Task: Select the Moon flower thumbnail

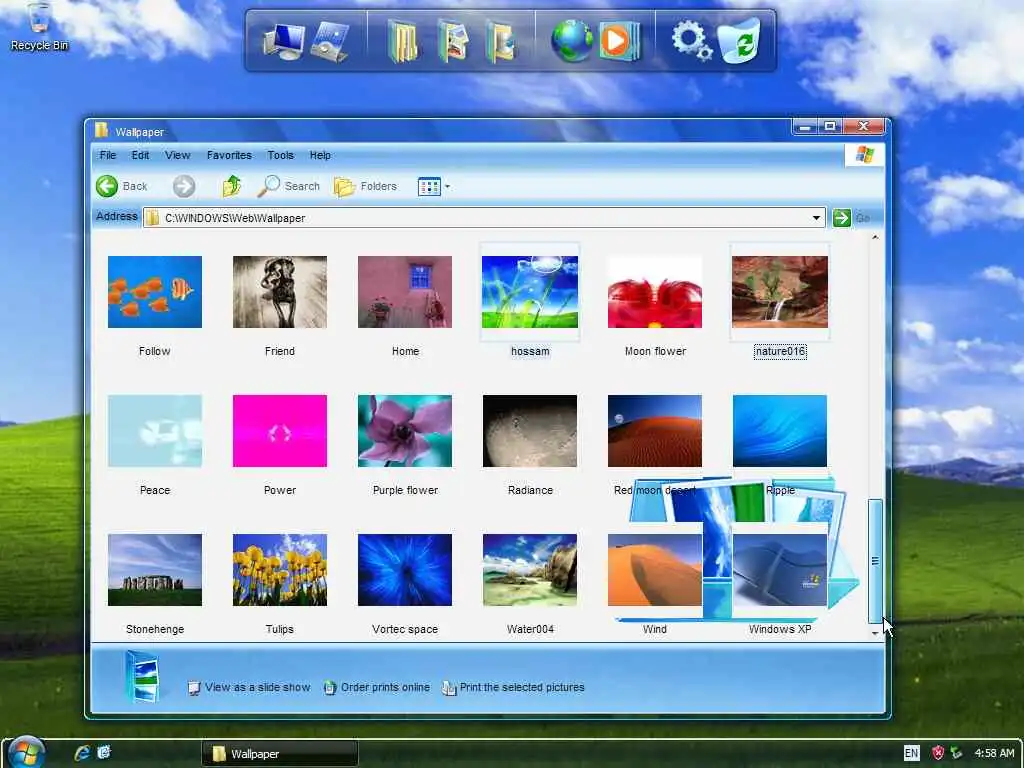Action: pos(655,292)
